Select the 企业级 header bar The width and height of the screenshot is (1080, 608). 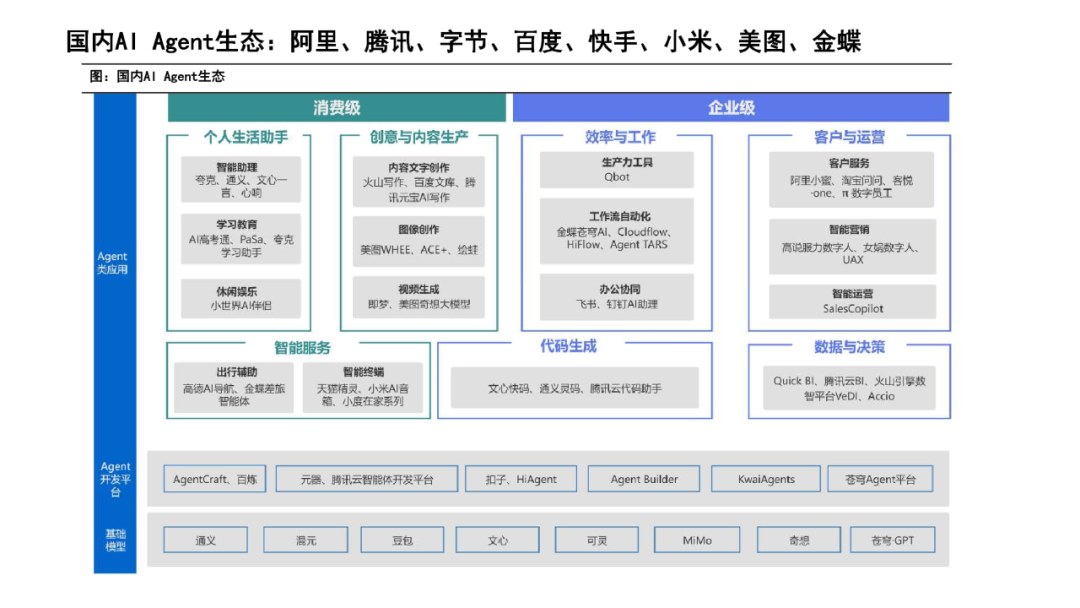coord(731,107)
